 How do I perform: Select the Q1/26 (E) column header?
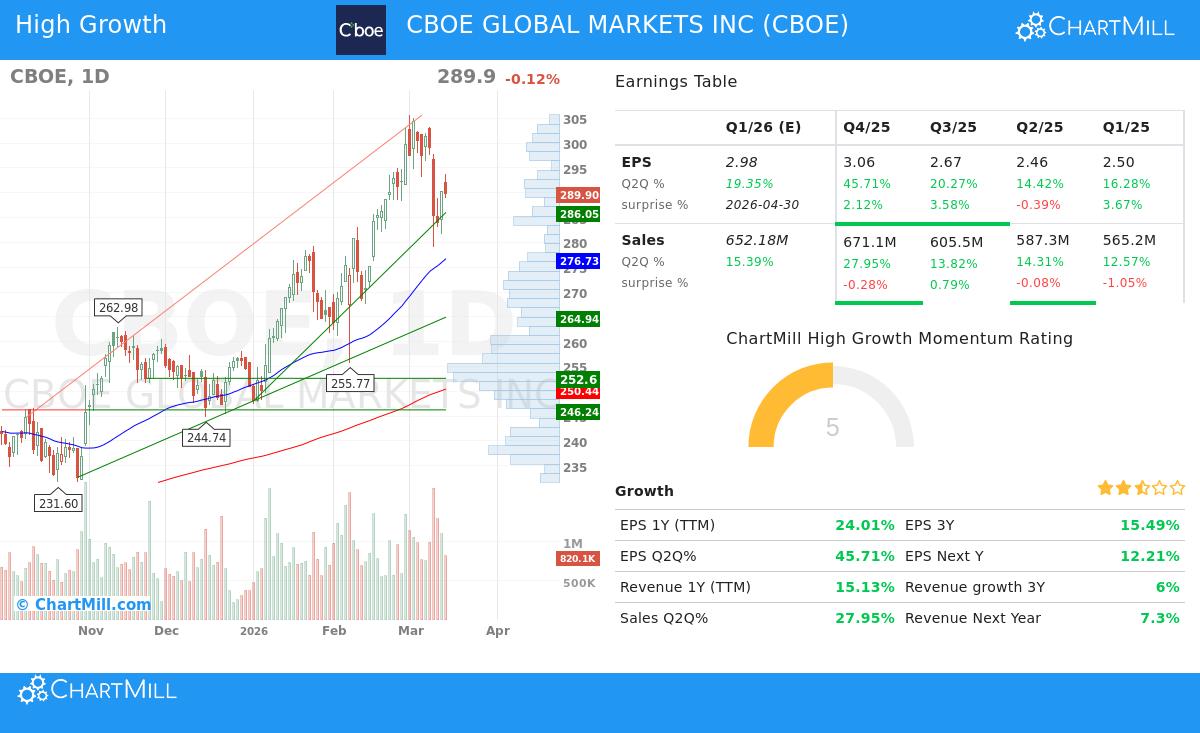[763, 127]
